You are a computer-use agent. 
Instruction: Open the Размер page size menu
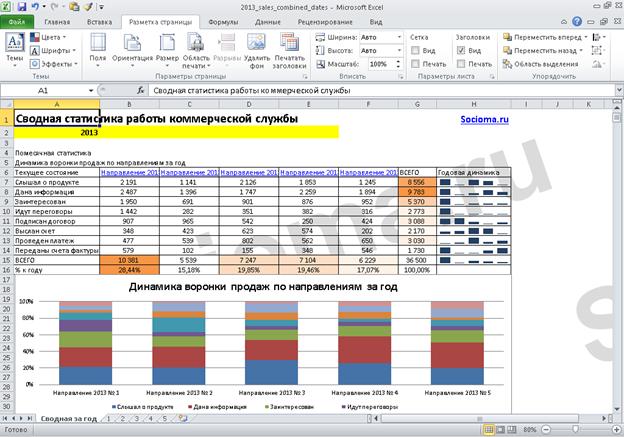(x=167, y=49)
